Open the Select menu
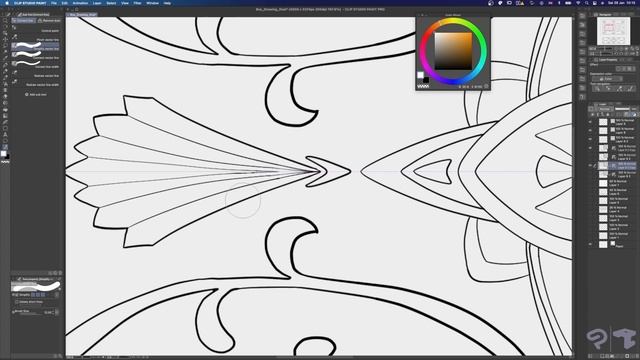640x360 pixels. 111,3
